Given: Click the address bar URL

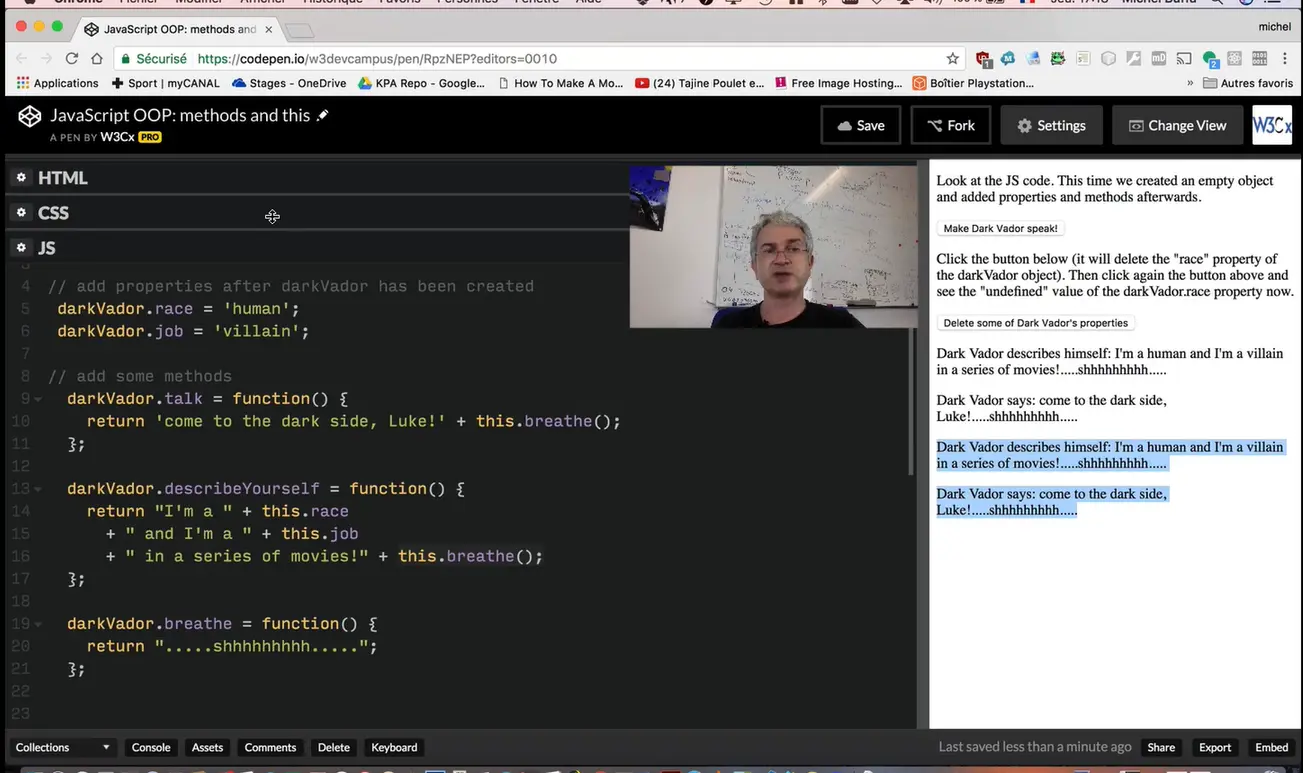Looking at the screenshot, I should tap(377, 59).
